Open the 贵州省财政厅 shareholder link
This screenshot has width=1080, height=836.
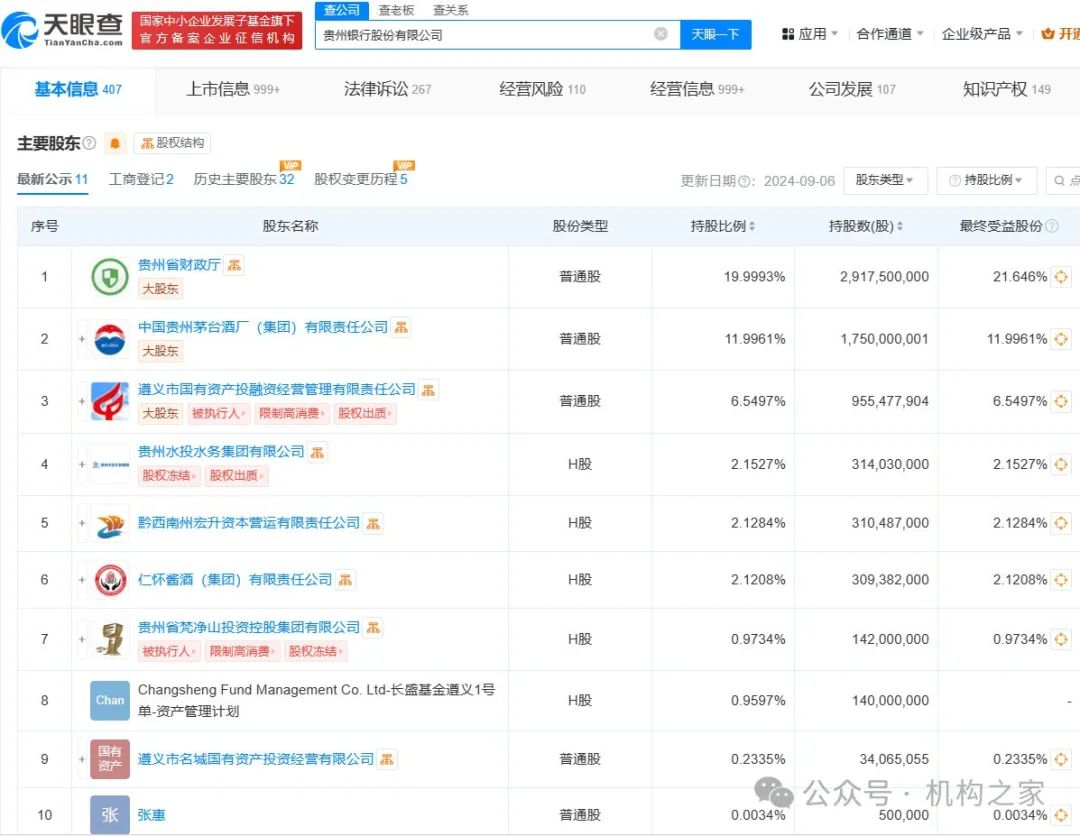(x=179, y=264)
